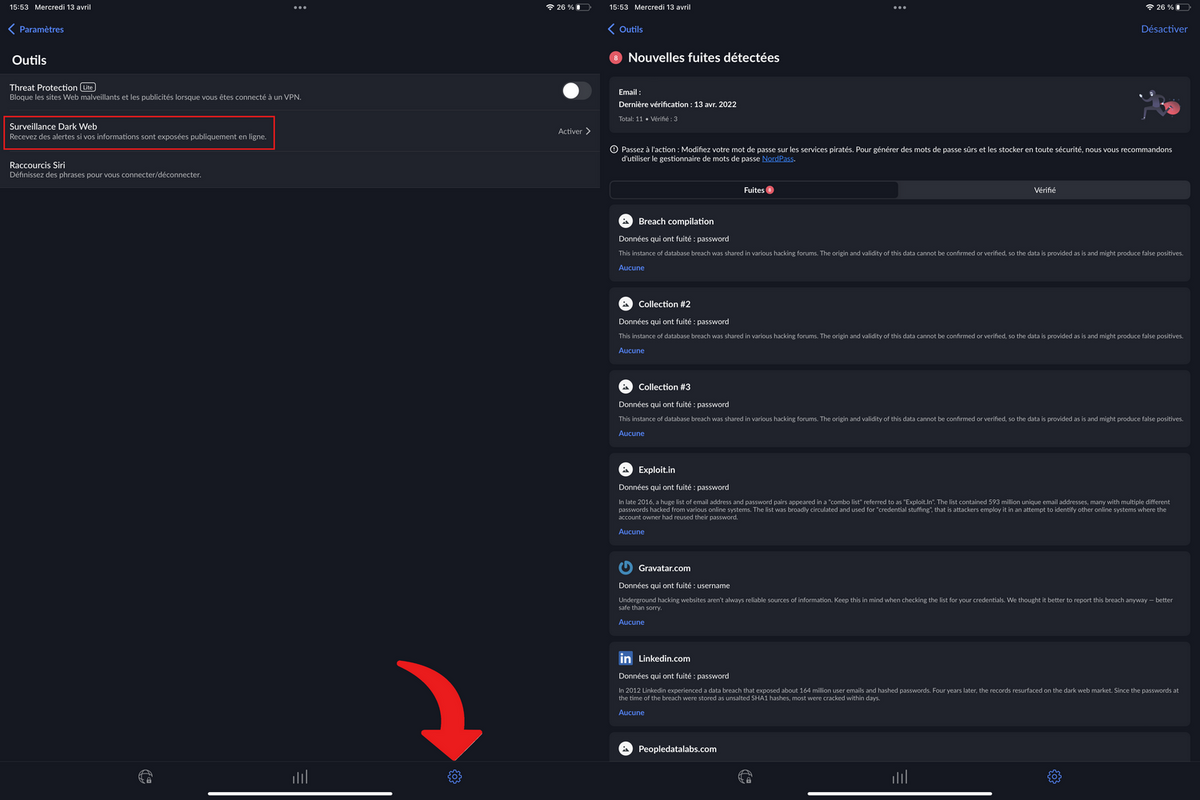Toggle the Threat Protection Lite switch

point(576,91)
